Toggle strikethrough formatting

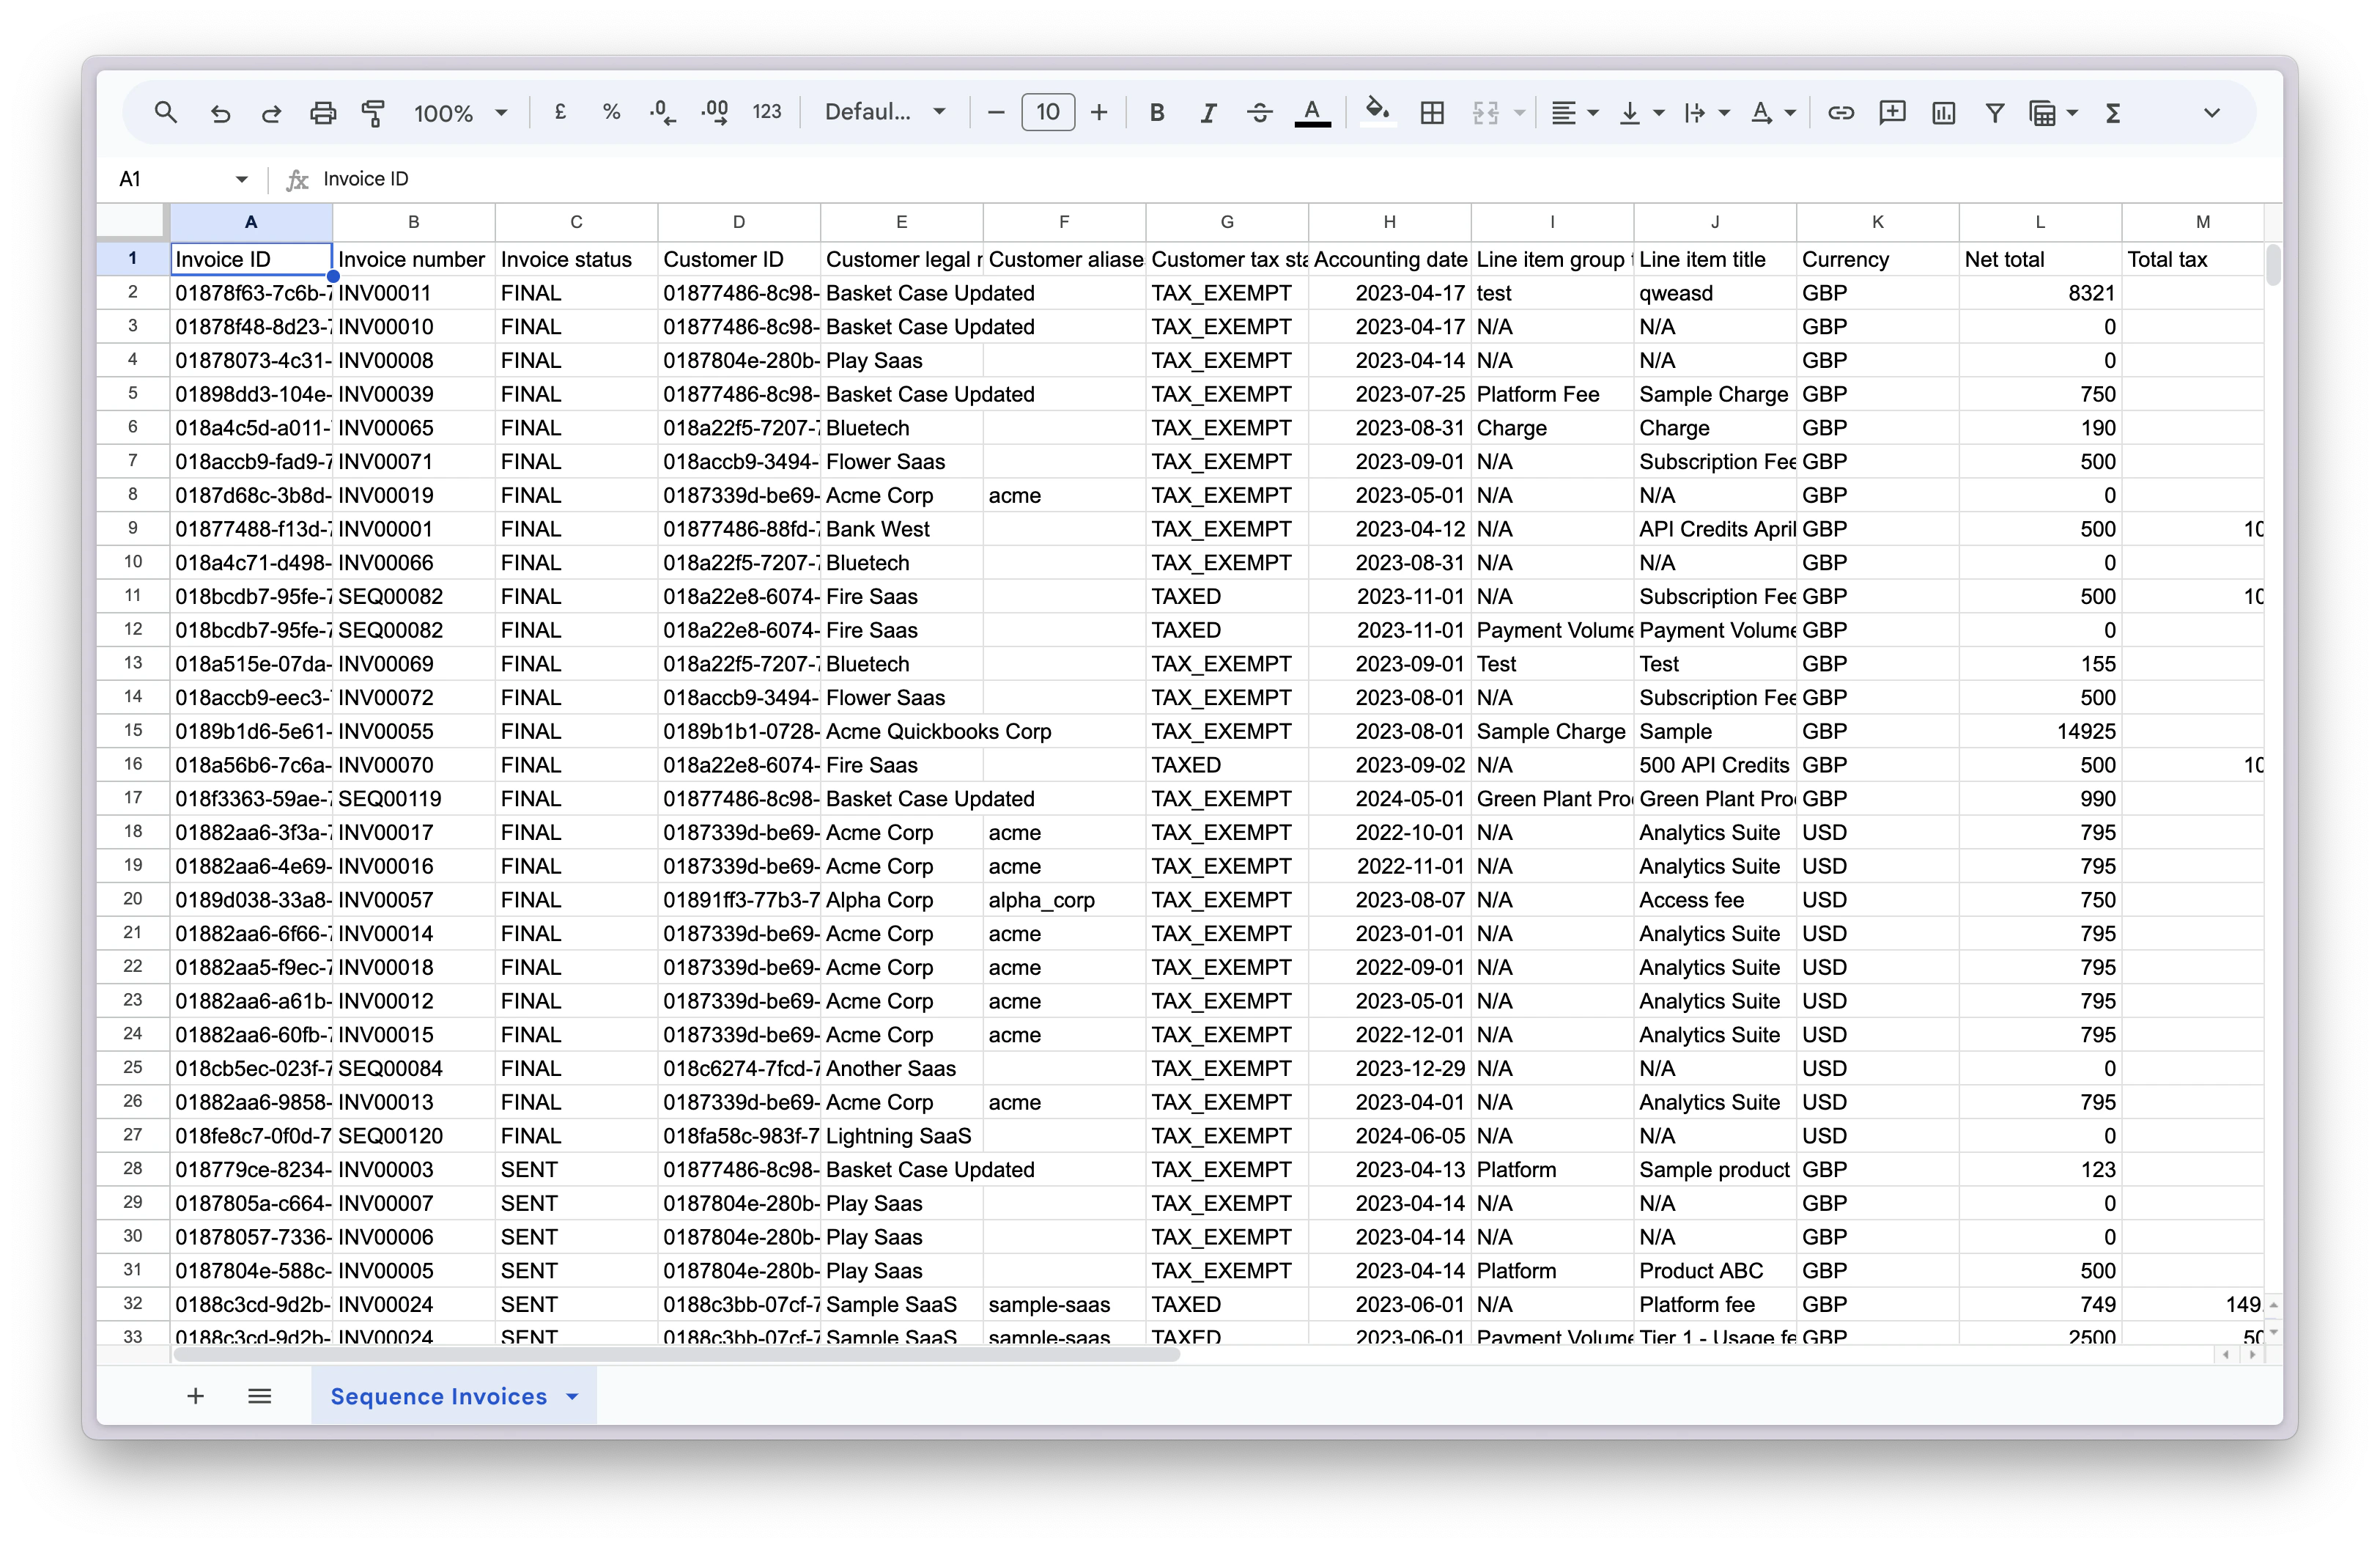(1260, 113)
